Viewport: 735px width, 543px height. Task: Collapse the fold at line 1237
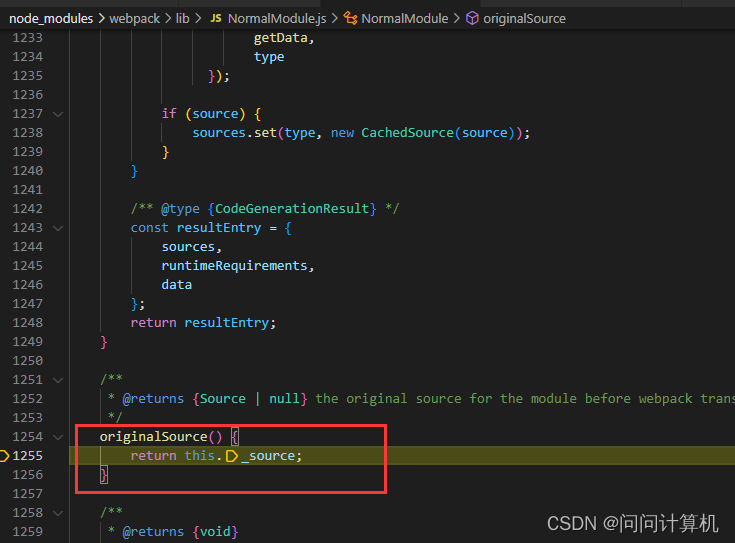(58, 114)
